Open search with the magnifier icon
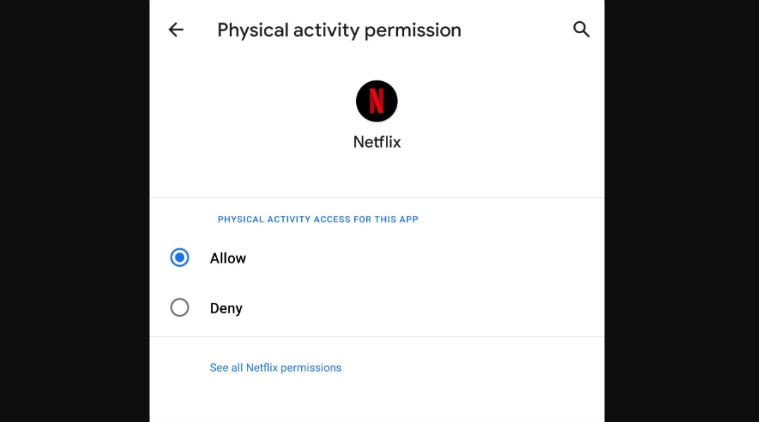This screenshot has height=422, width=759. click(581, 30)
